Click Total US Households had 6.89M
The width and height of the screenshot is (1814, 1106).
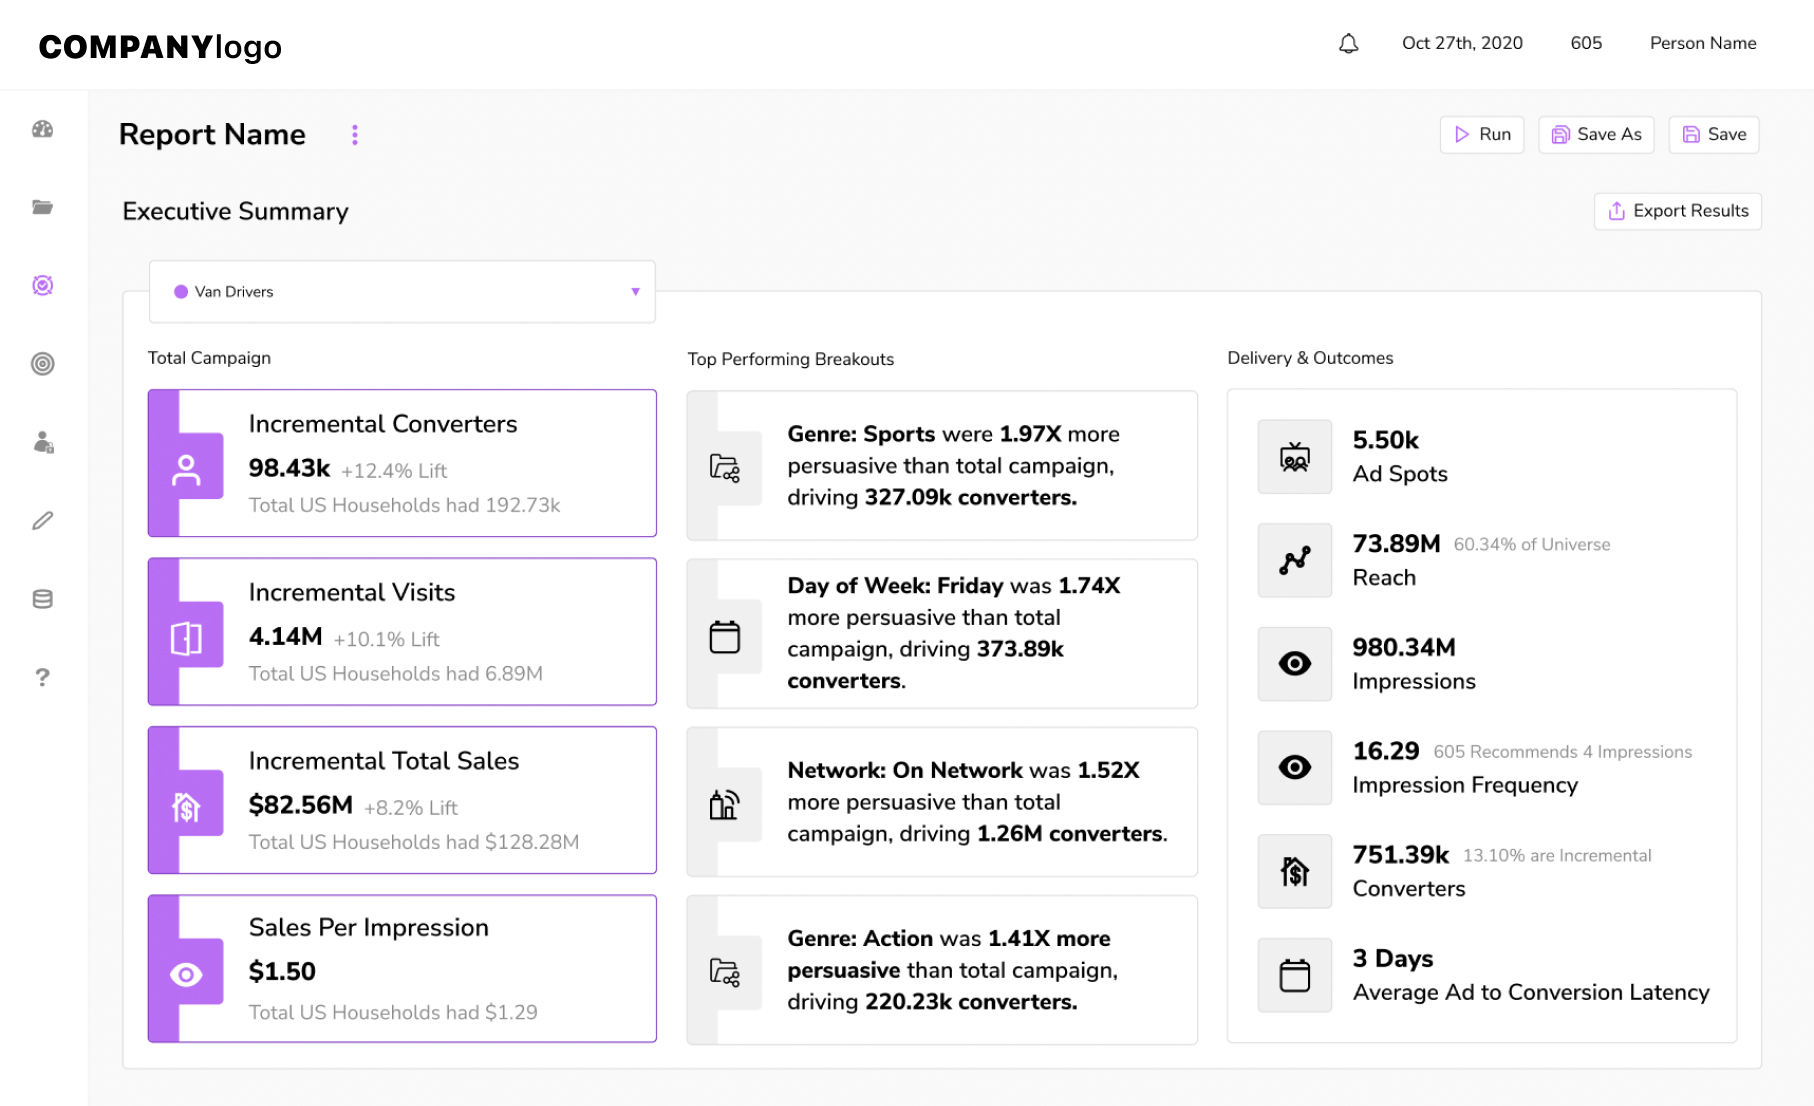[395, 674]
